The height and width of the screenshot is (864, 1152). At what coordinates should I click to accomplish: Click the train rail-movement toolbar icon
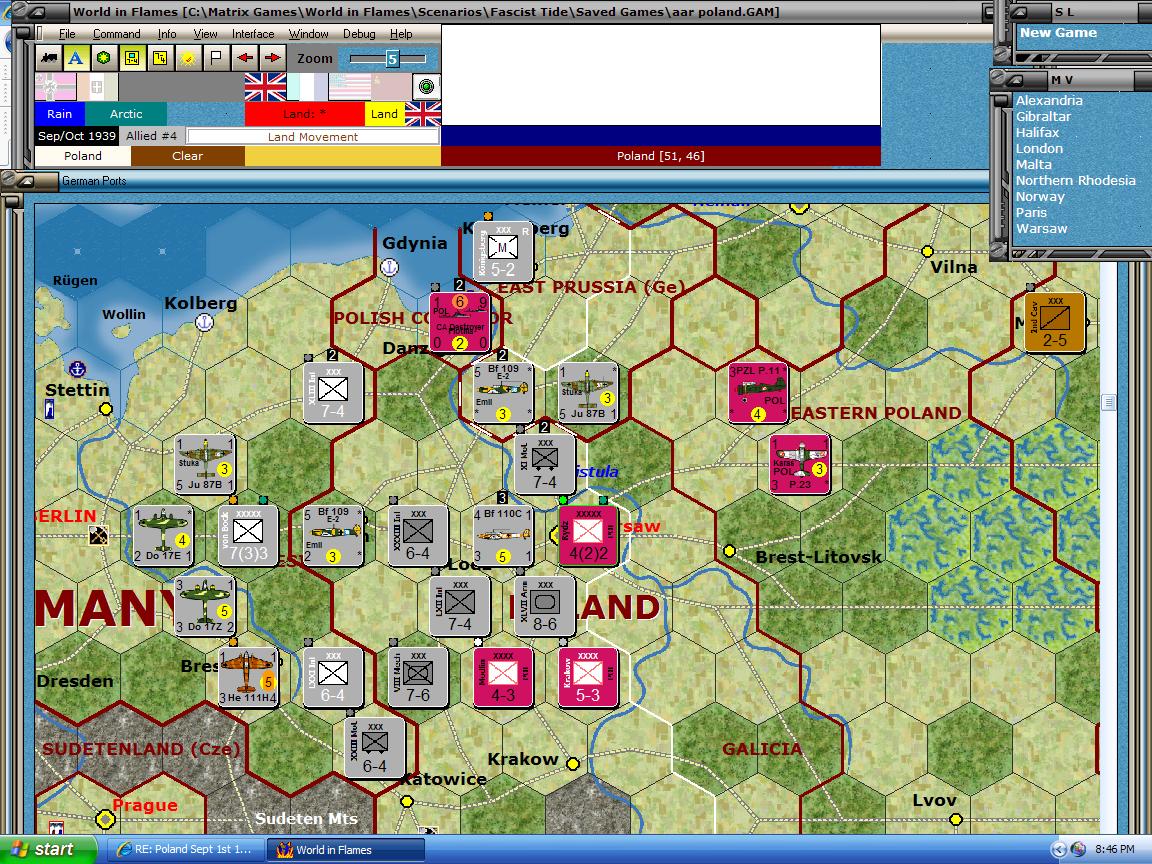pos(49,57)
